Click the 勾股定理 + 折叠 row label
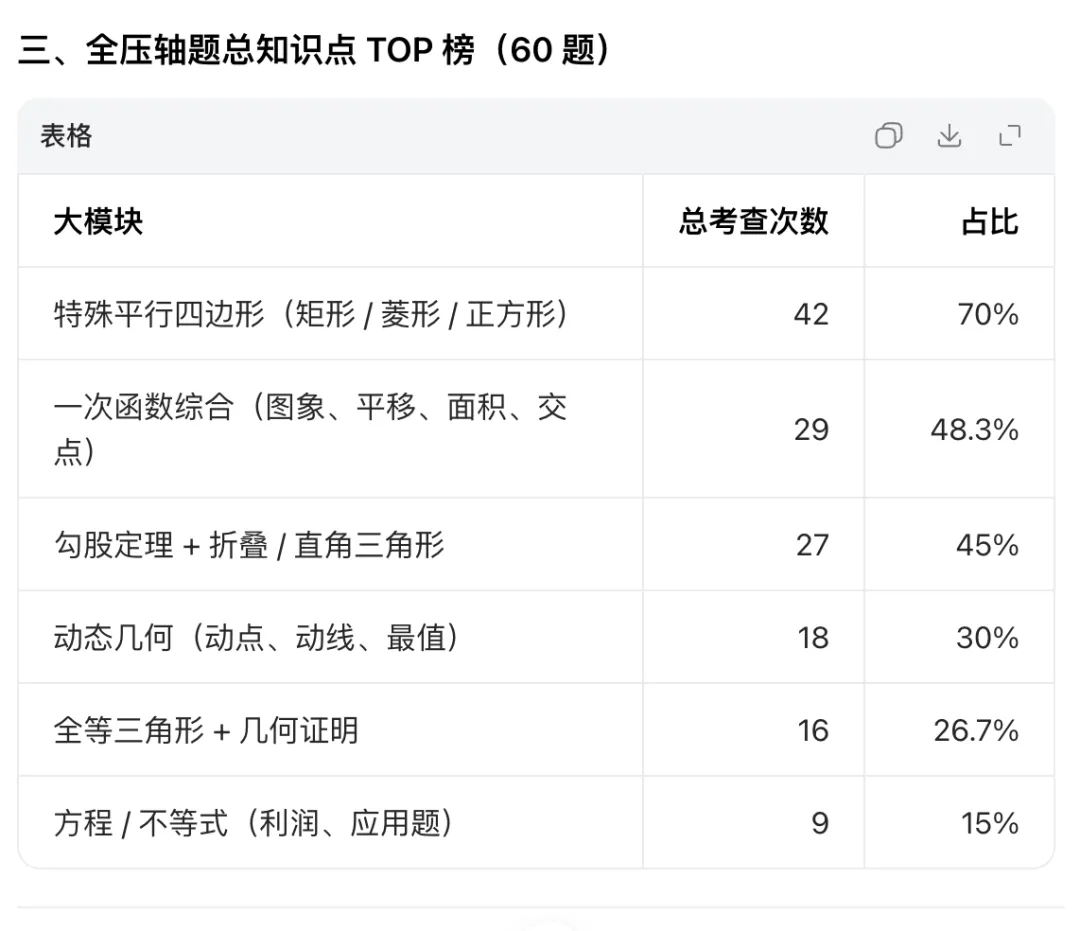The image size is (1080, 931). pos(249,545)
